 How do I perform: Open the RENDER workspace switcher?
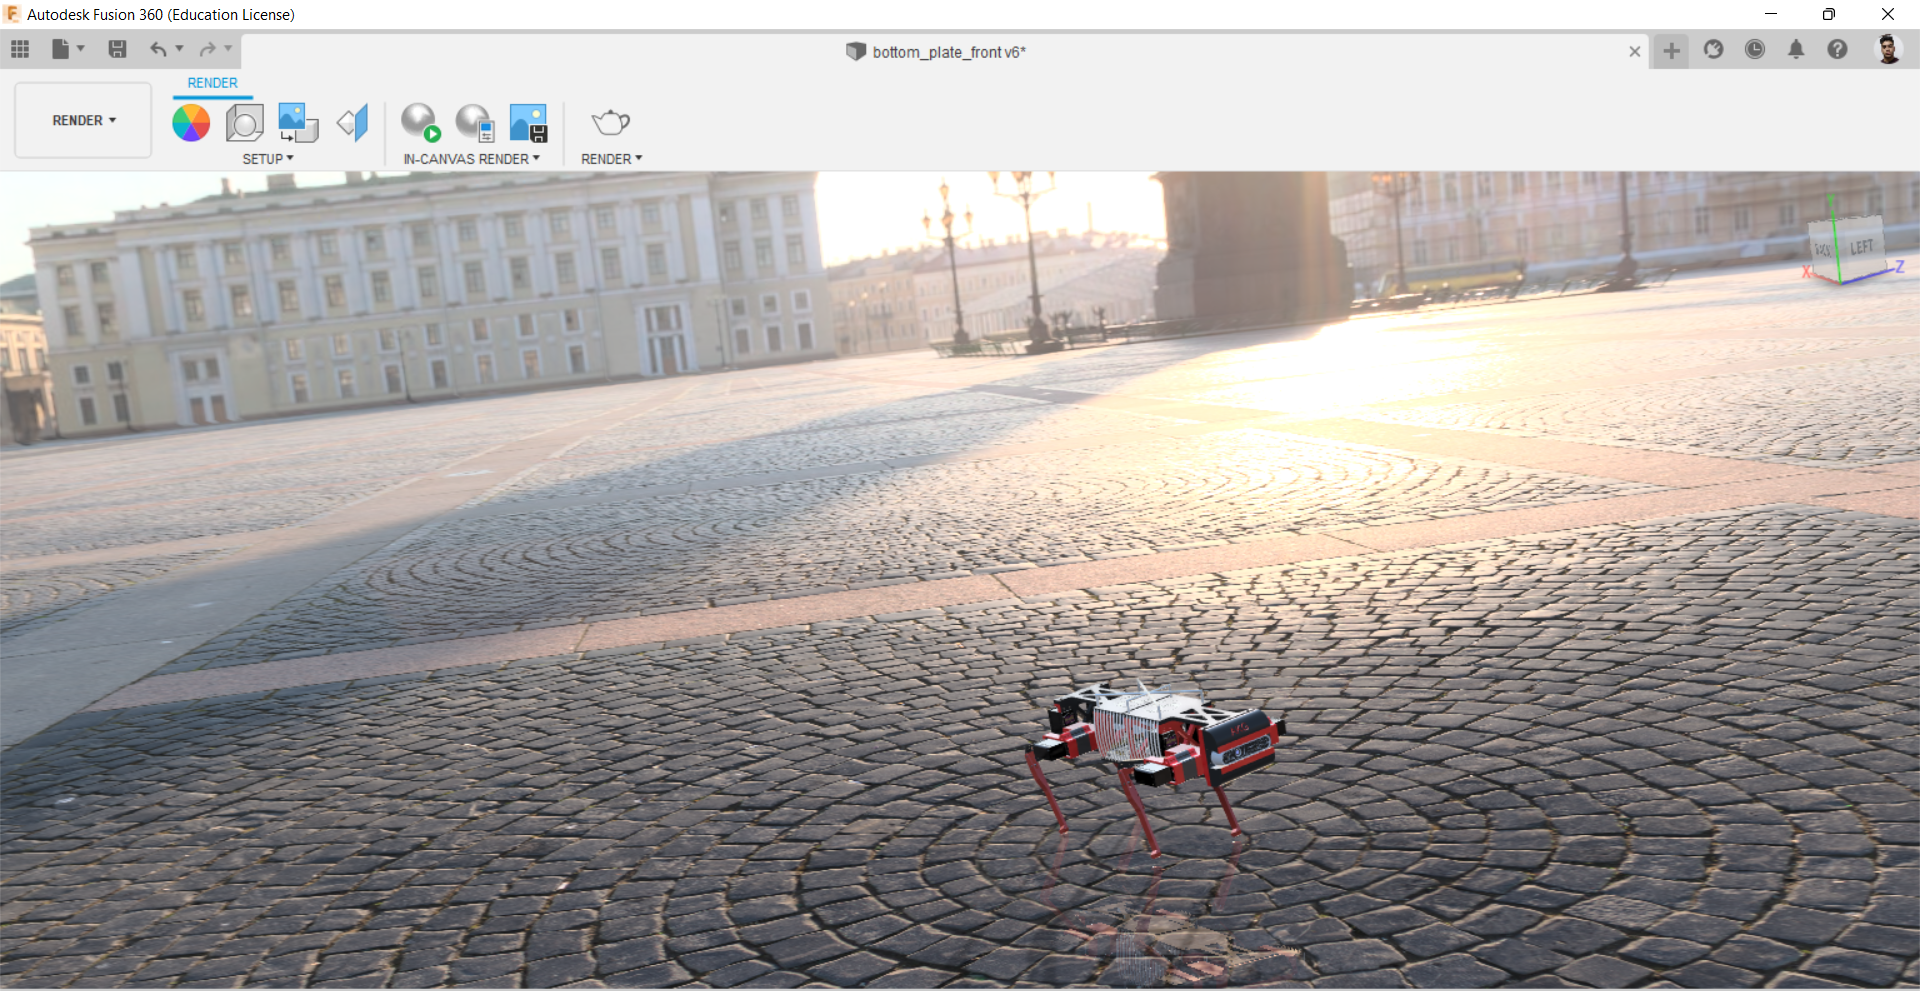tap(84, 120)
